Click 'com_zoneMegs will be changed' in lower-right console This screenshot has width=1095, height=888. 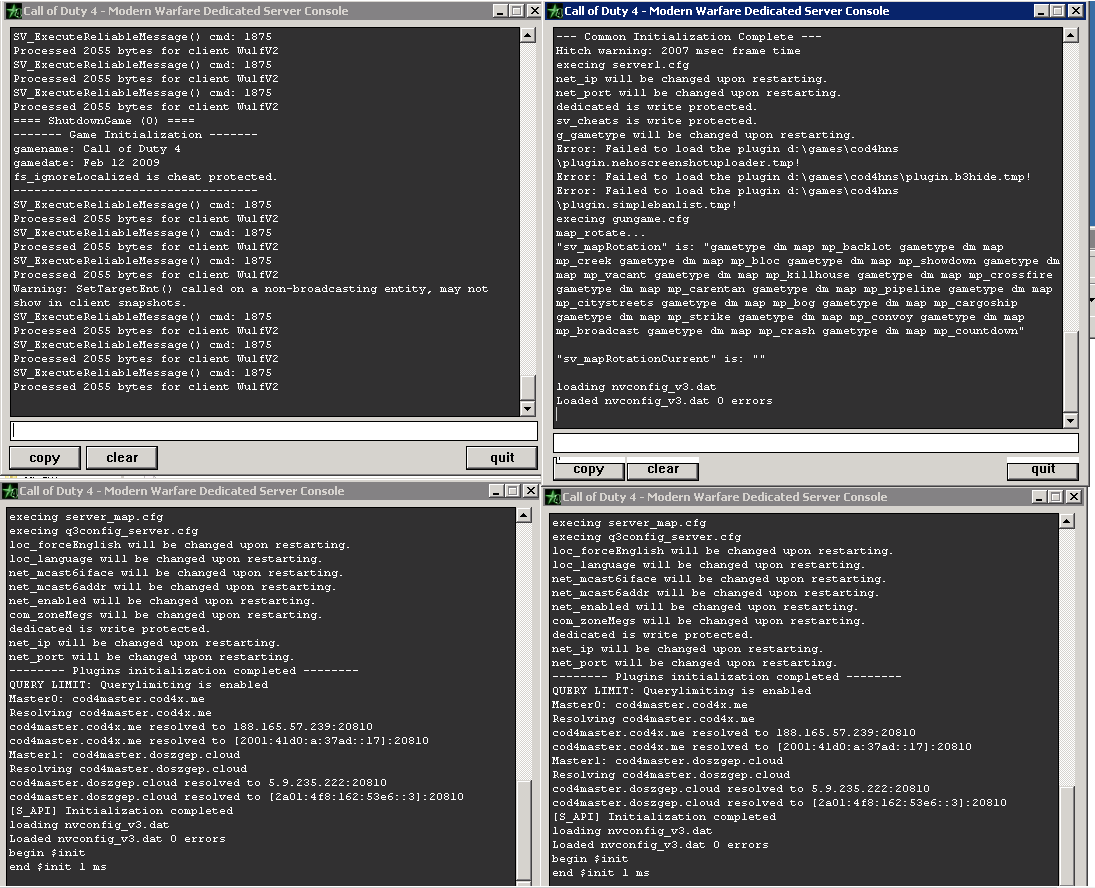tap(708, 621)
